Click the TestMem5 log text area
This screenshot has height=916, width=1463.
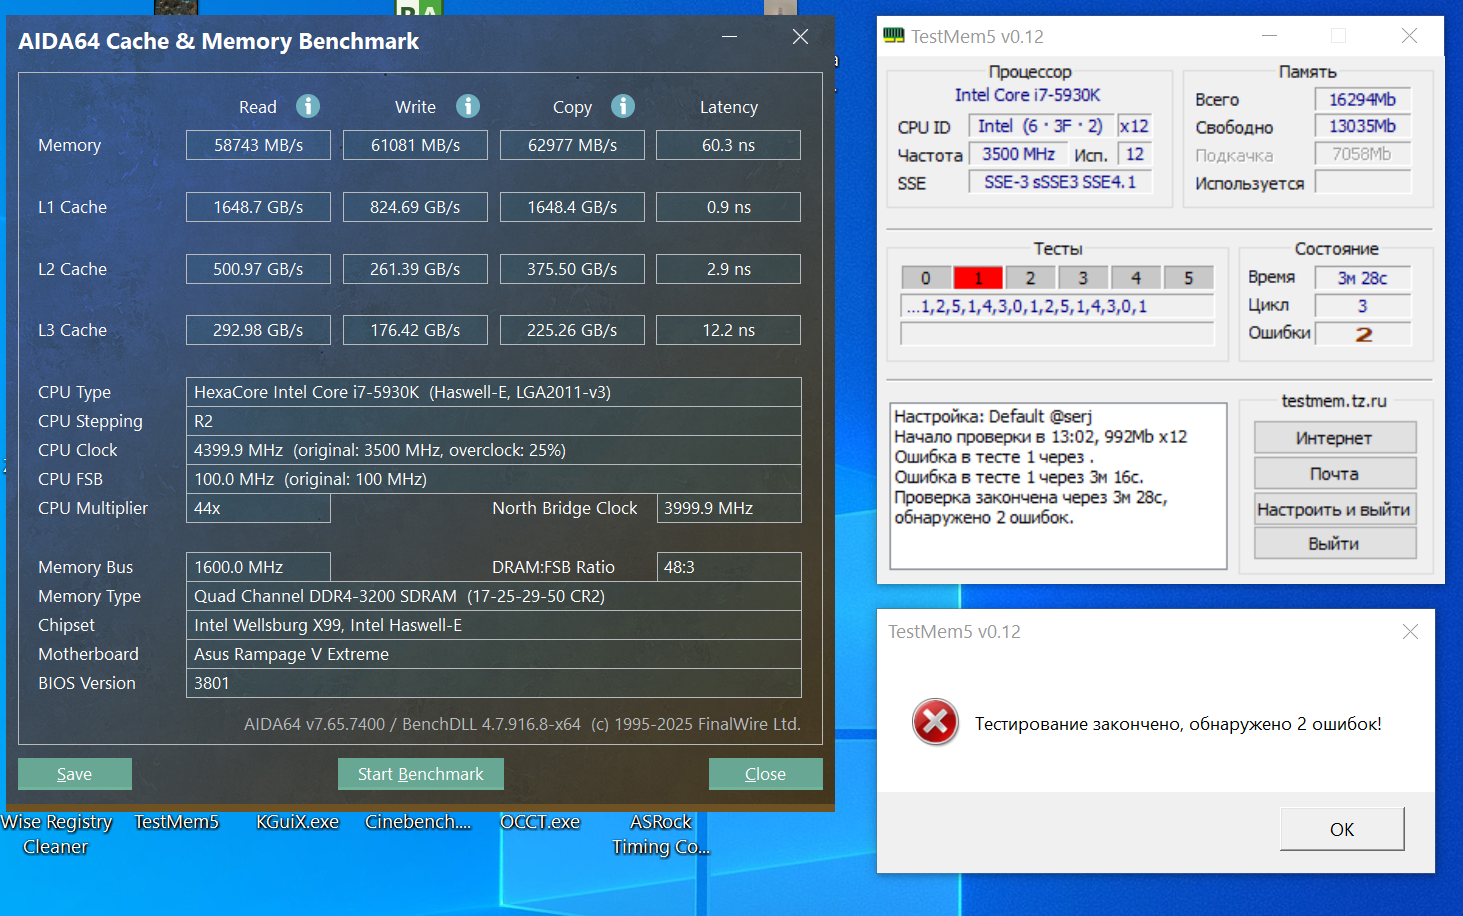tap(1058, 486)
